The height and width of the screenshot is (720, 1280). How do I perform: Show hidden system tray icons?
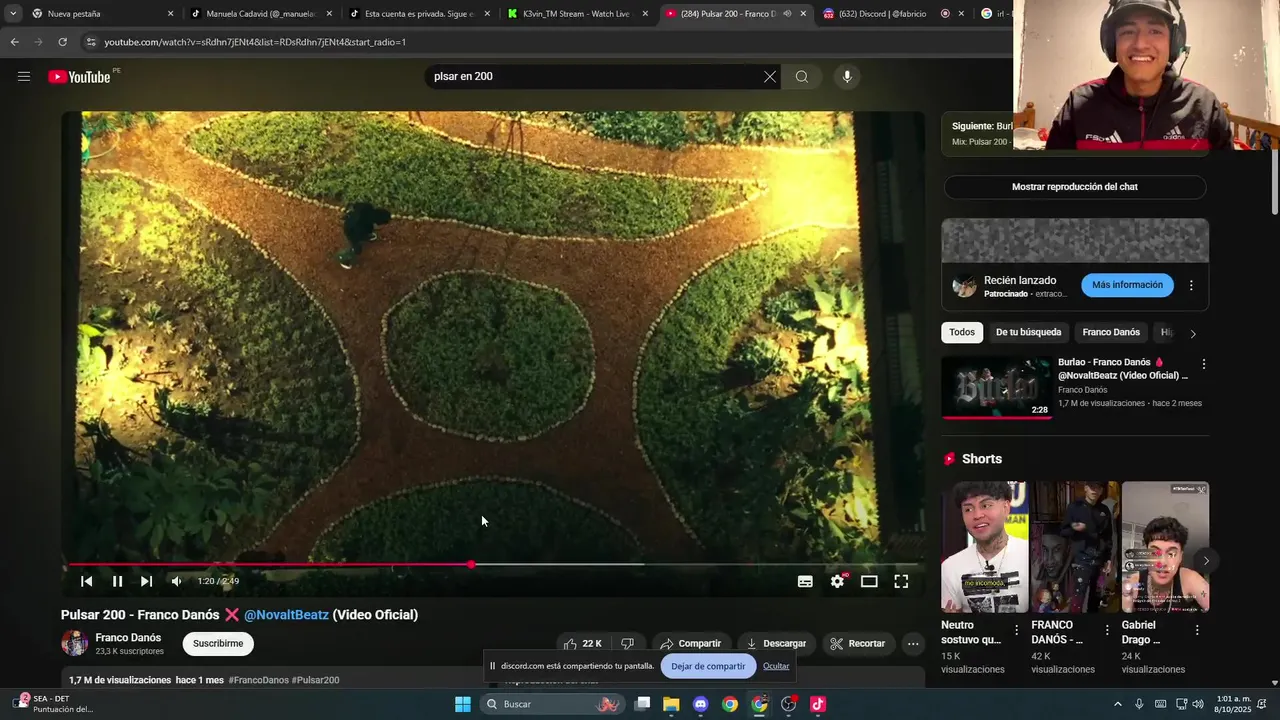point(1118,704)
